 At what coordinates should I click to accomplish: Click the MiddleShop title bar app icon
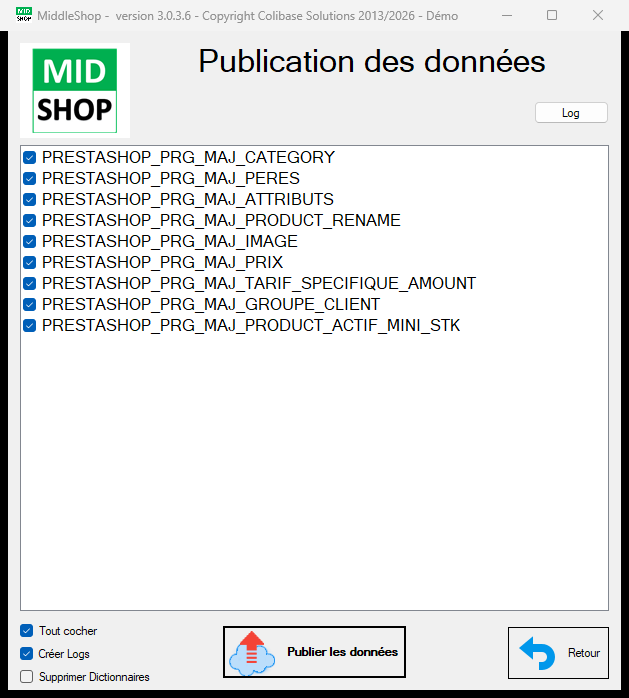24,15
